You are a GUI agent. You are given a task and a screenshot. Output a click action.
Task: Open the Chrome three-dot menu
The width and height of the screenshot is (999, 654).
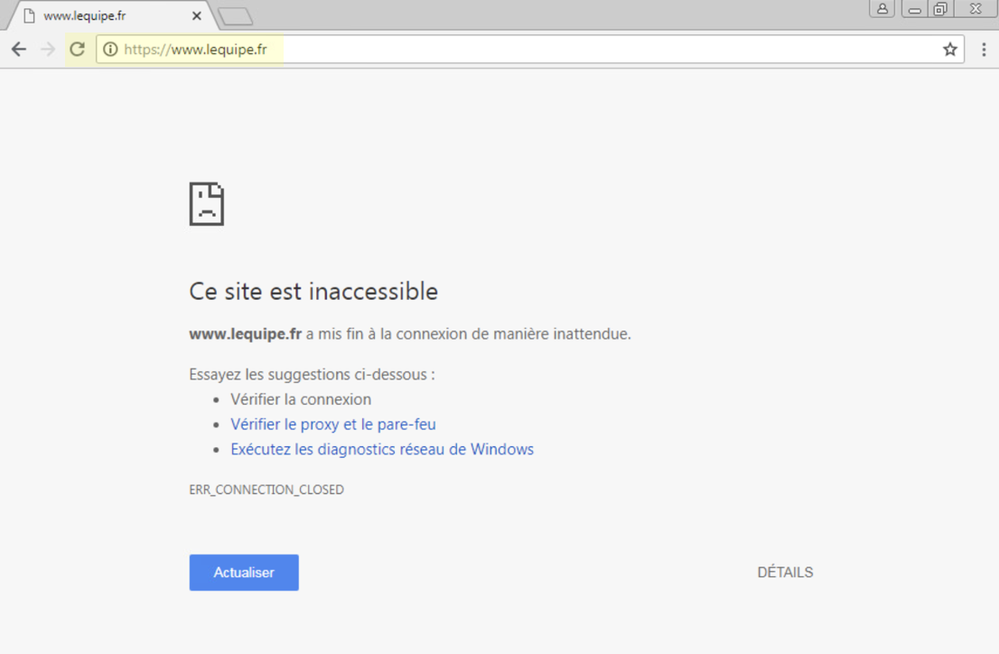click(984, 49)
